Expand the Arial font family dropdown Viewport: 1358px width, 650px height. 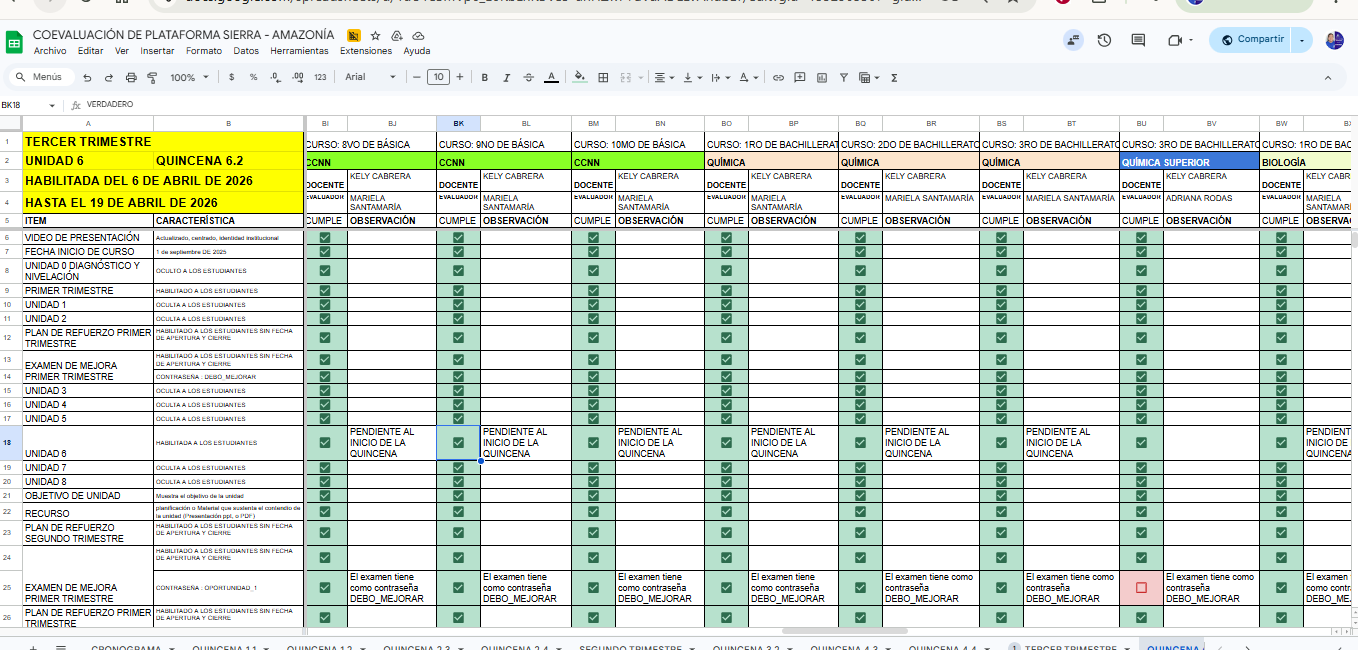pos(378,77)
